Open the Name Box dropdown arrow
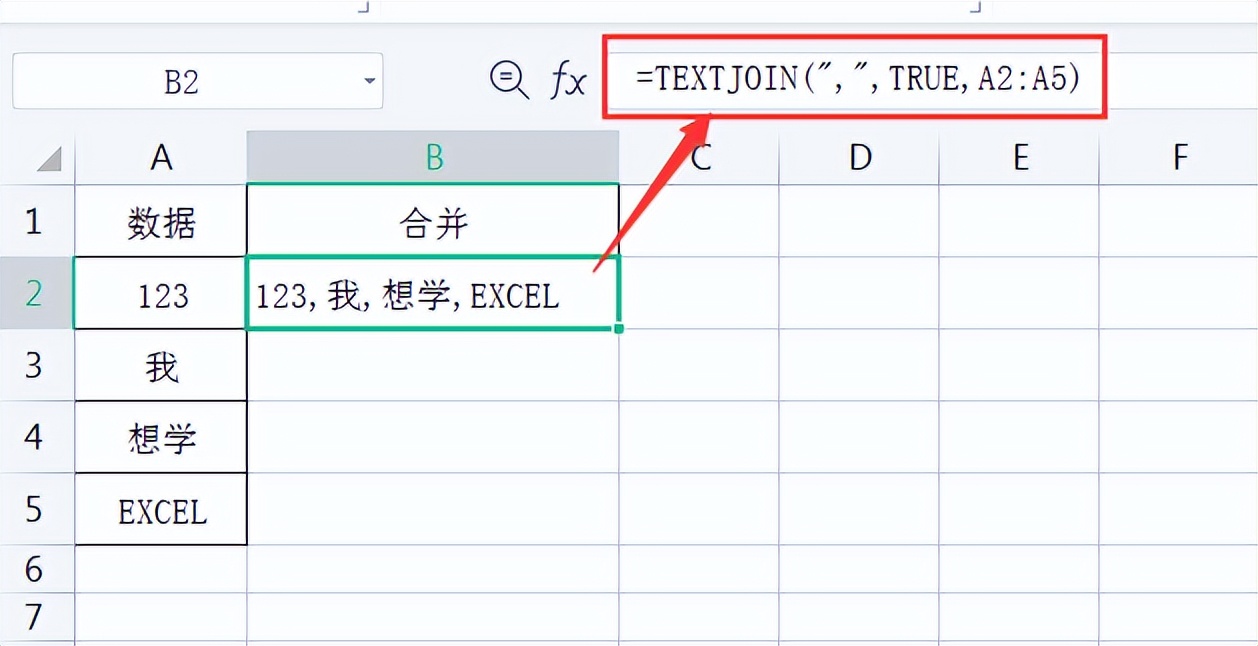1258x646 pixels. (x=369, y=81)
